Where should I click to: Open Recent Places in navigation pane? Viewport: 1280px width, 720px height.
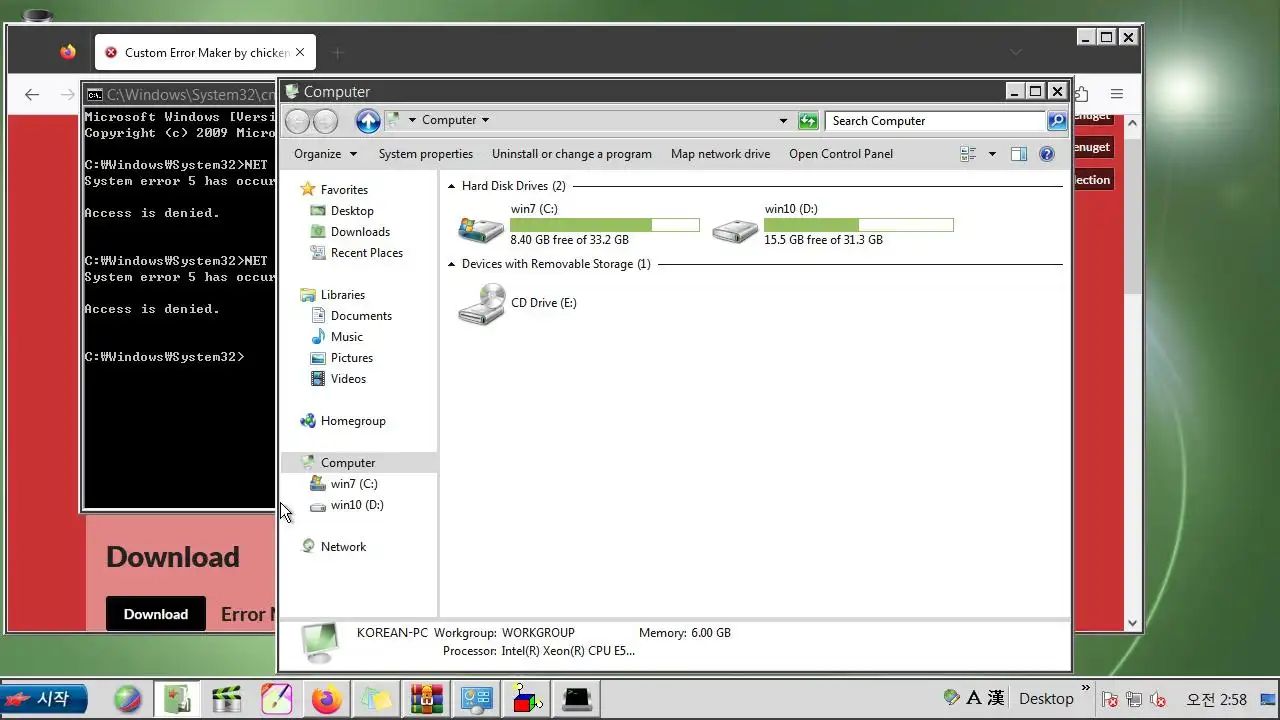(367, 253)
